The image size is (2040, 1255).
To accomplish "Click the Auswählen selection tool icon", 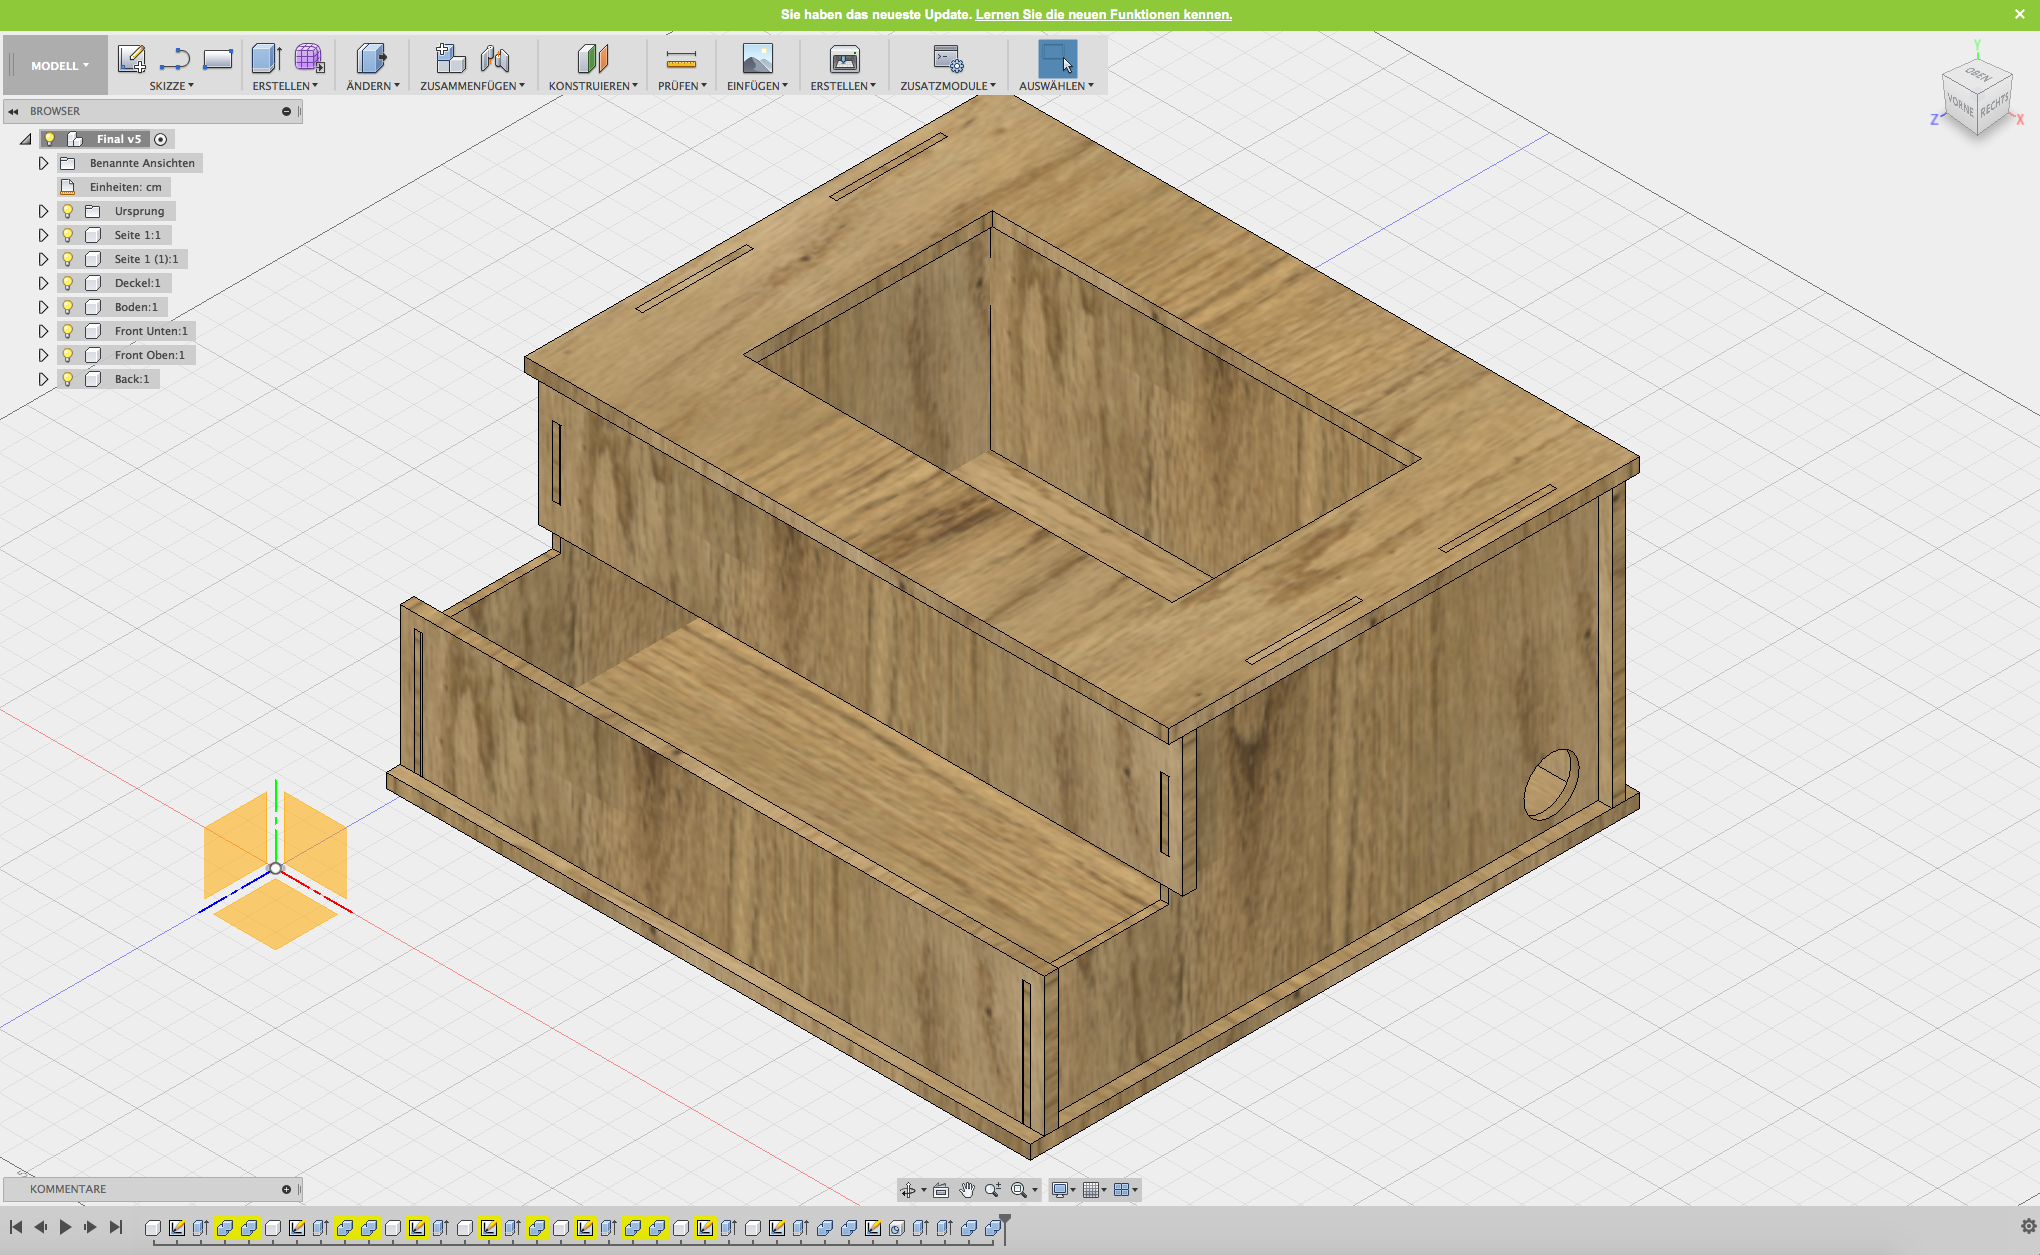I will (1057, 59).
